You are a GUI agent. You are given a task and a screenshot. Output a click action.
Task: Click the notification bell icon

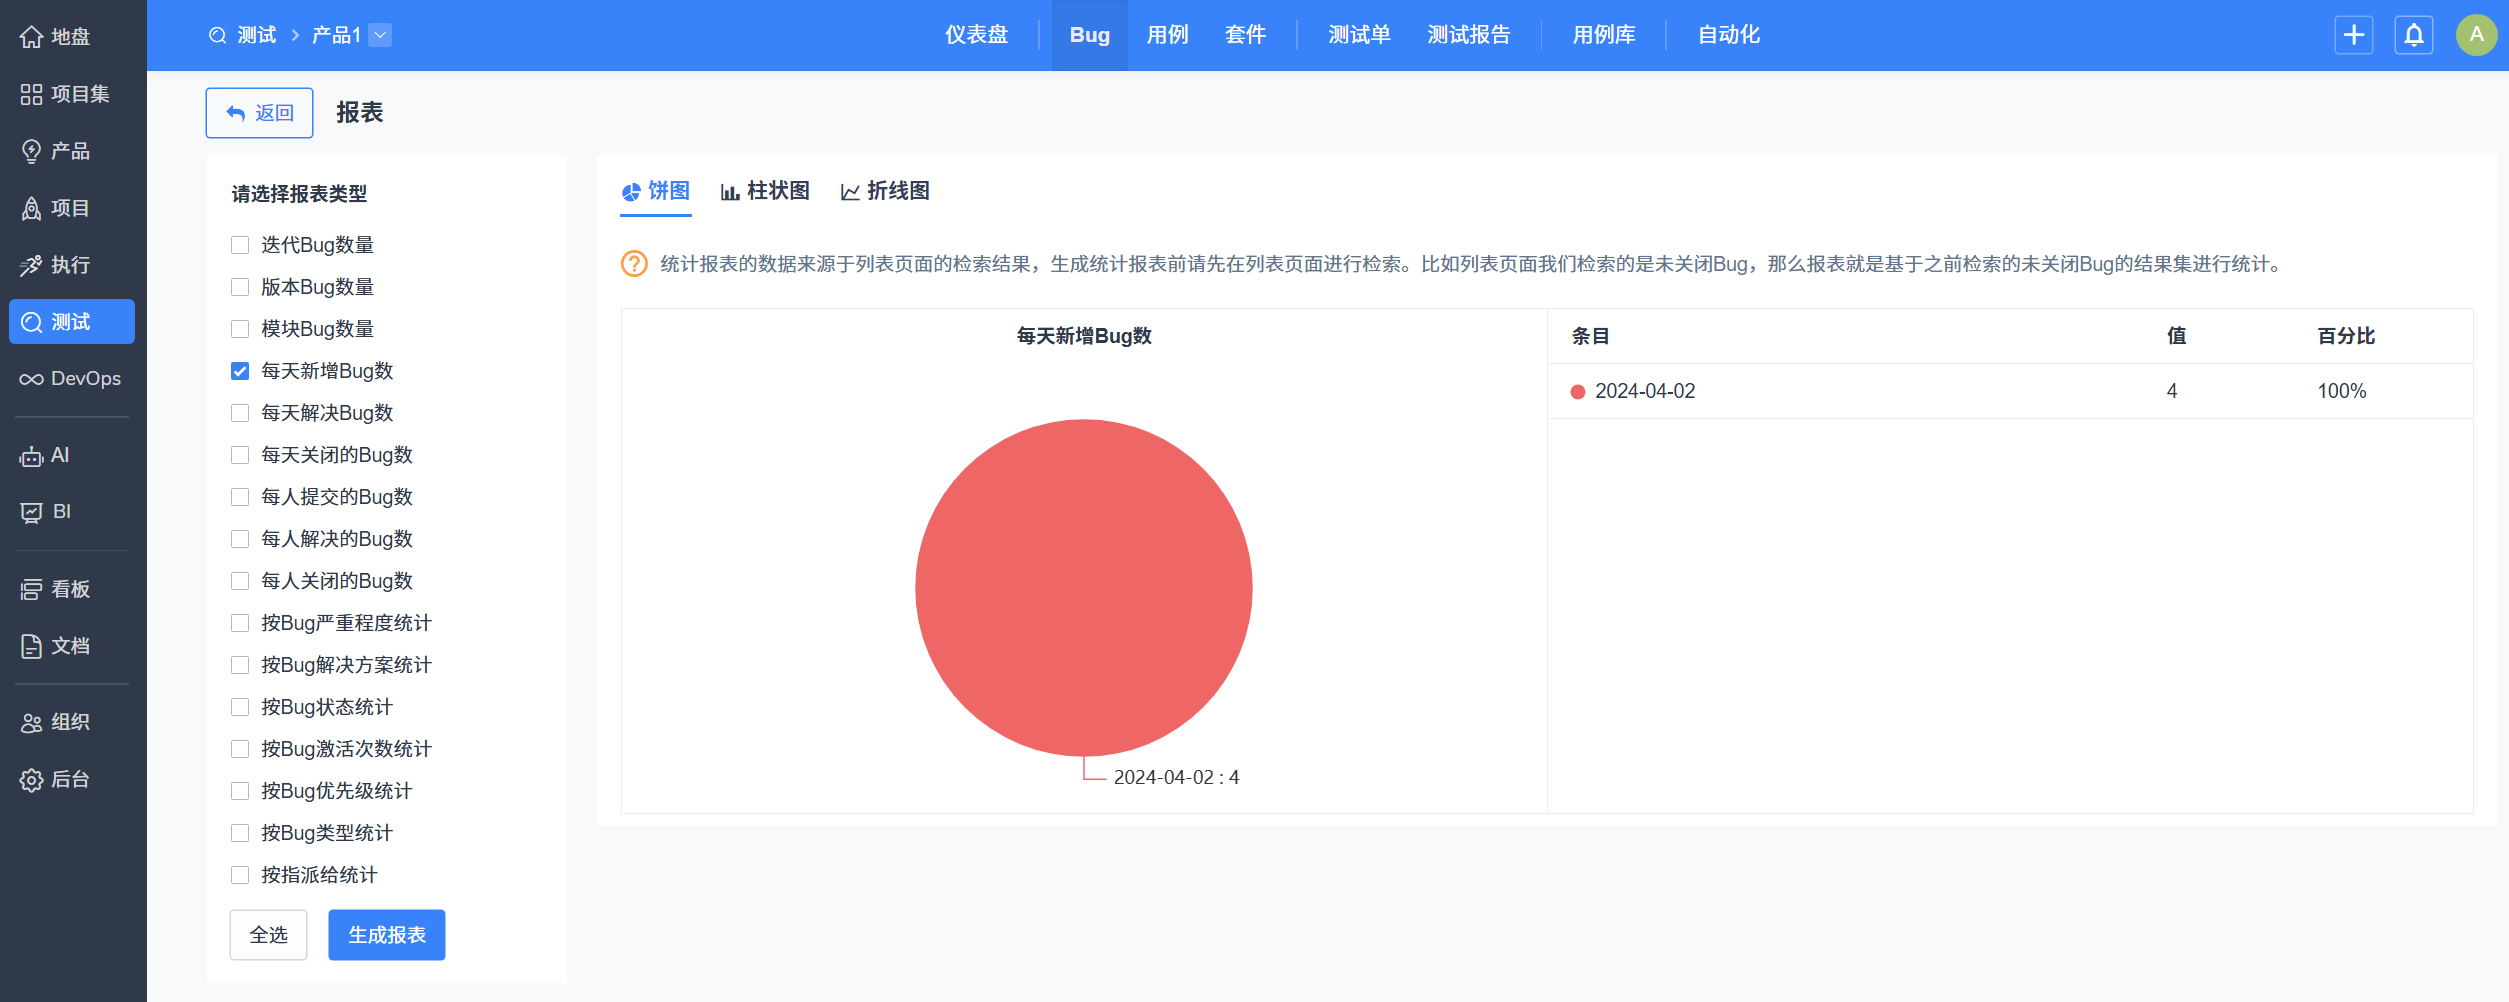[2413, 35]
